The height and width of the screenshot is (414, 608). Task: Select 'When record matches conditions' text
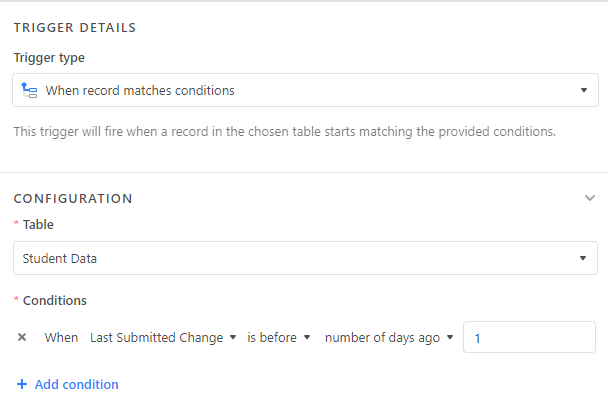[140, 90]
